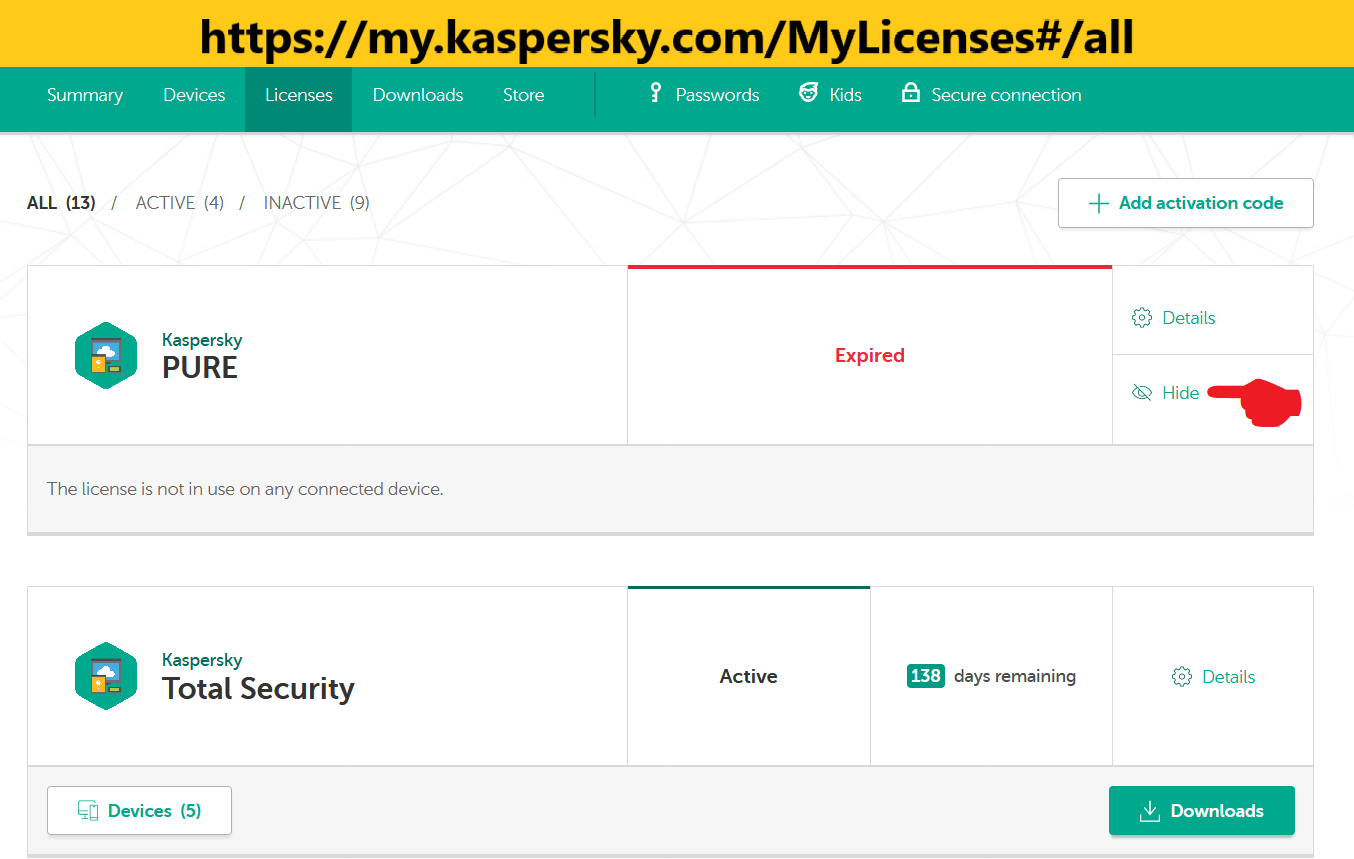Image resolution: width=1354 pixels, height=859 pixels.
Task: Open Passwords from the navigation bar
Action: (x=704, y=95)
